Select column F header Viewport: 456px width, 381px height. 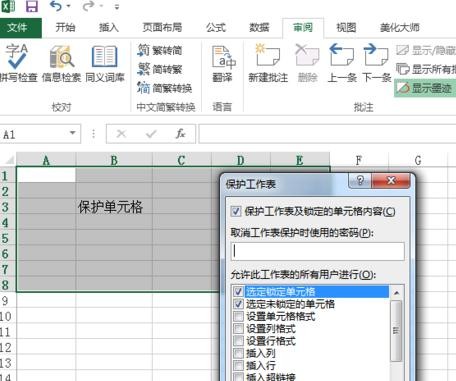[359, 160]
